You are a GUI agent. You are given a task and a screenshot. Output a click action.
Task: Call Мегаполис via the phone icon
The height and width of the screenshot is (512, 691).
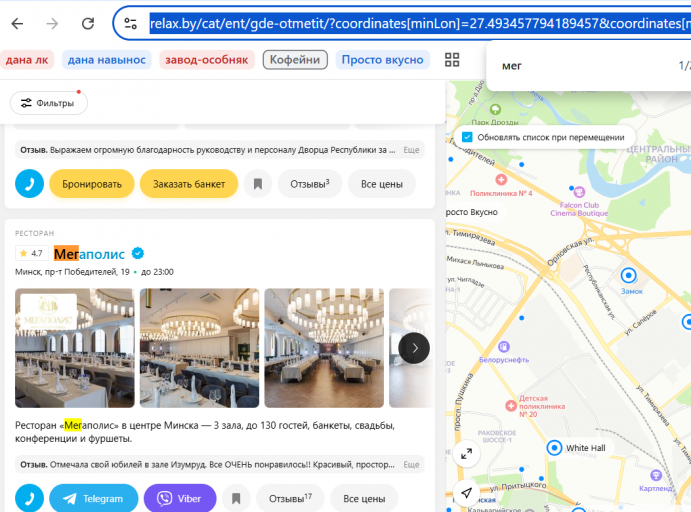[29, 498]
